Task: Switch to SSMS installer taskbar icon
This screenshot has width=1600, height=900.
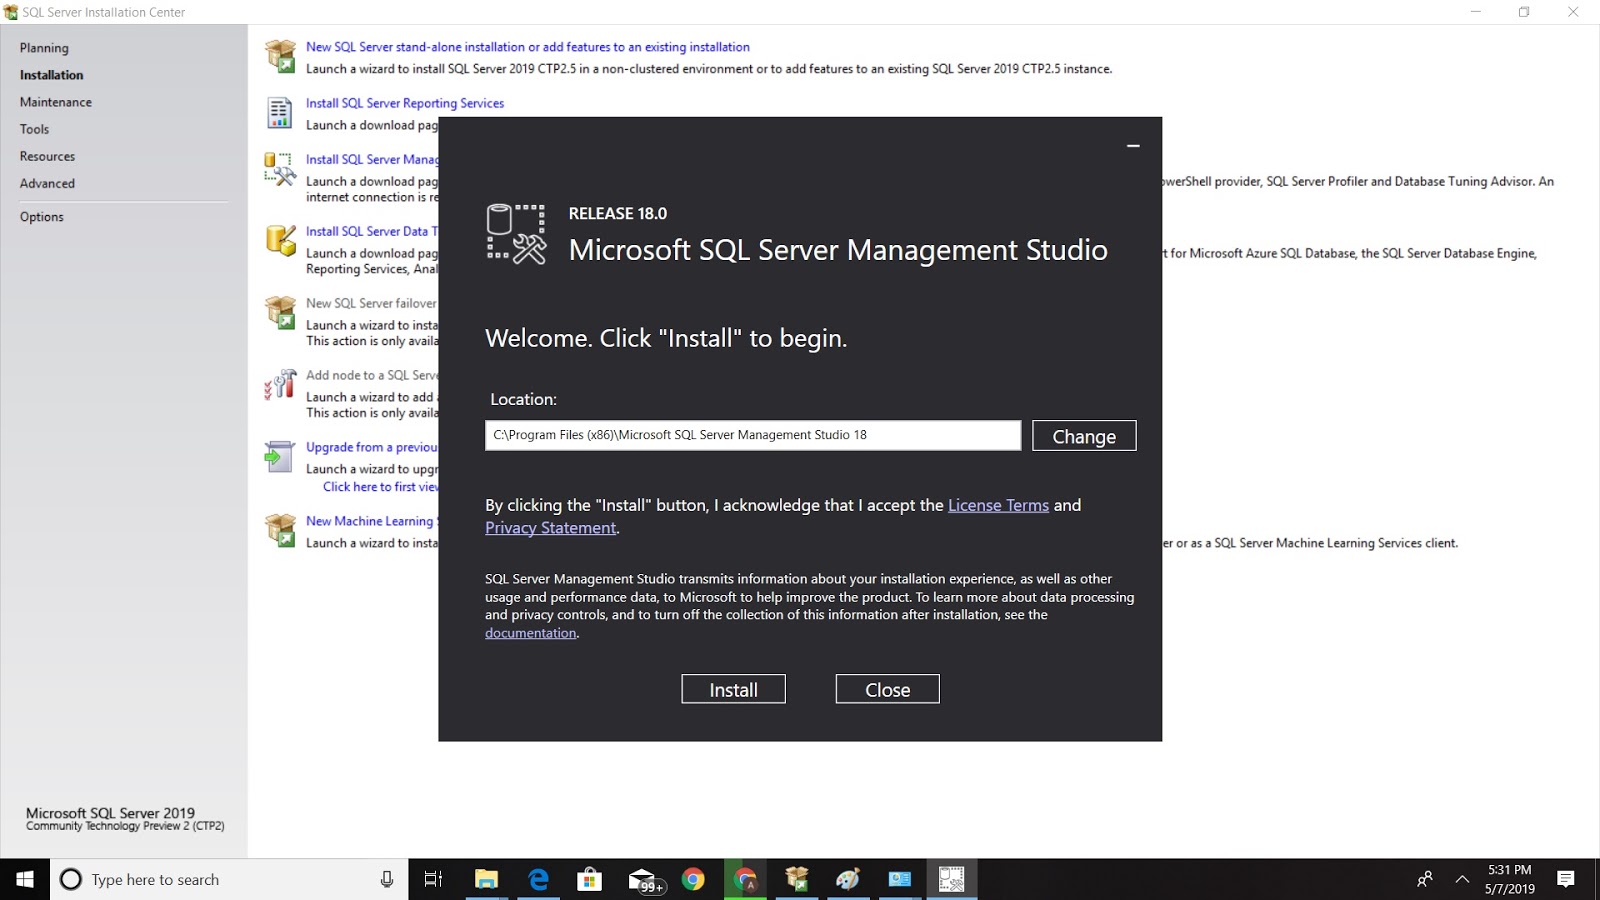Action: tap(951, 879)
